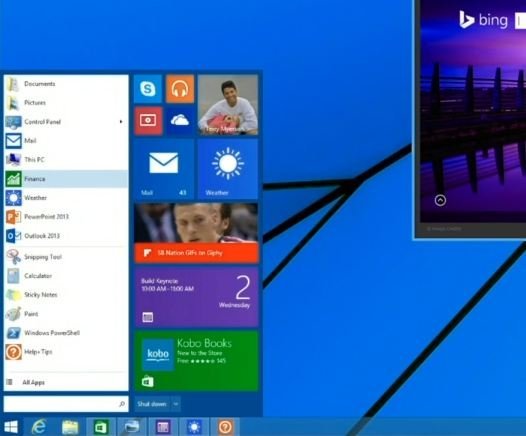This screenshot has width=526, height=436.
Task: Open Help+Tips icon in the taskbar
Action: [225, 427]
